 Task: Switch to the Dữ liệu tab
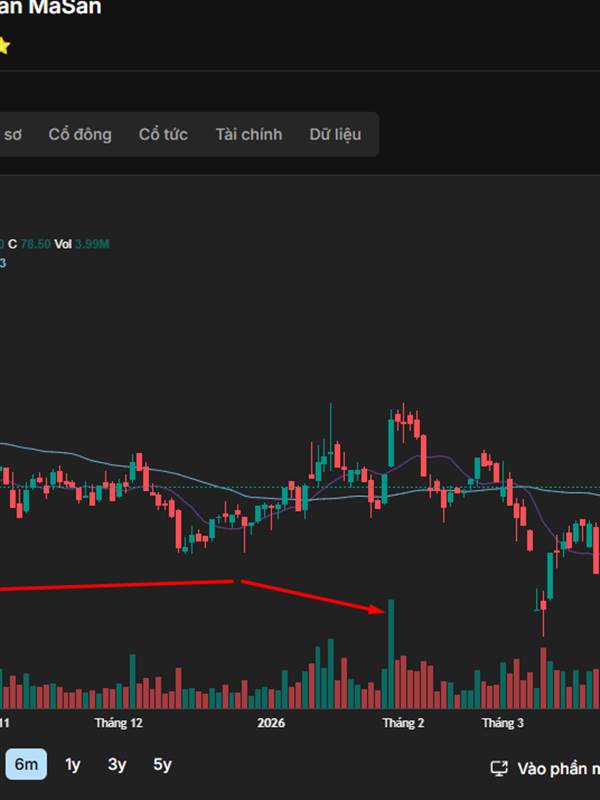pos(335,134)
